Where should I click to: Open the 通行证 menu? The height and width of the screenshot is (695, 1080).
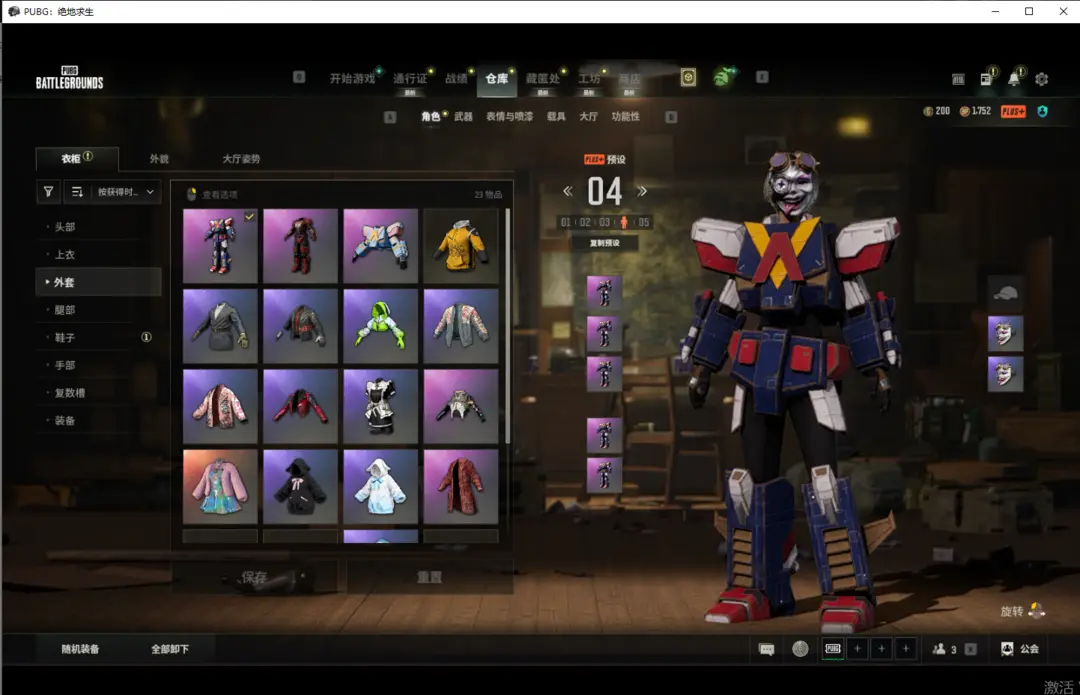click(x=410, y=79)
